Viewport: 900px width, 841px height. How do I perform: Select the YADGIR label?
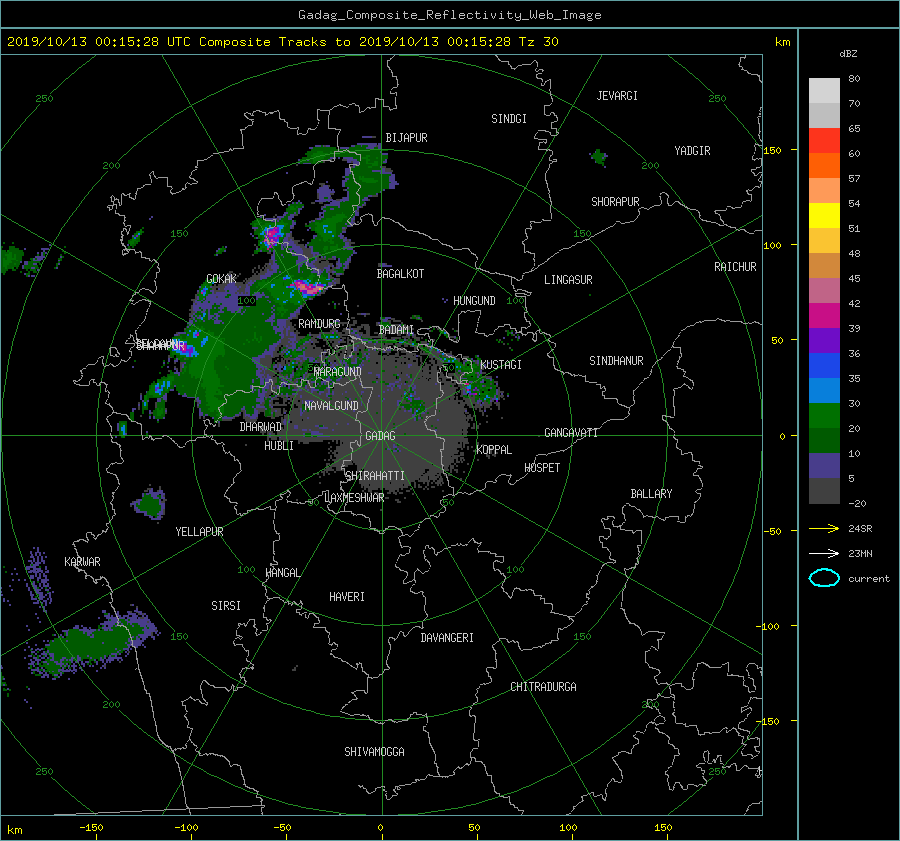coord(692,151)
